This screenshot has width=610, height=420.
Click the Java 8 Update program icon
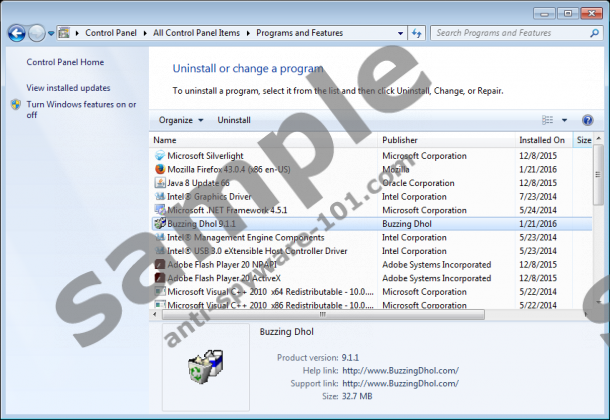click(160, 183)
